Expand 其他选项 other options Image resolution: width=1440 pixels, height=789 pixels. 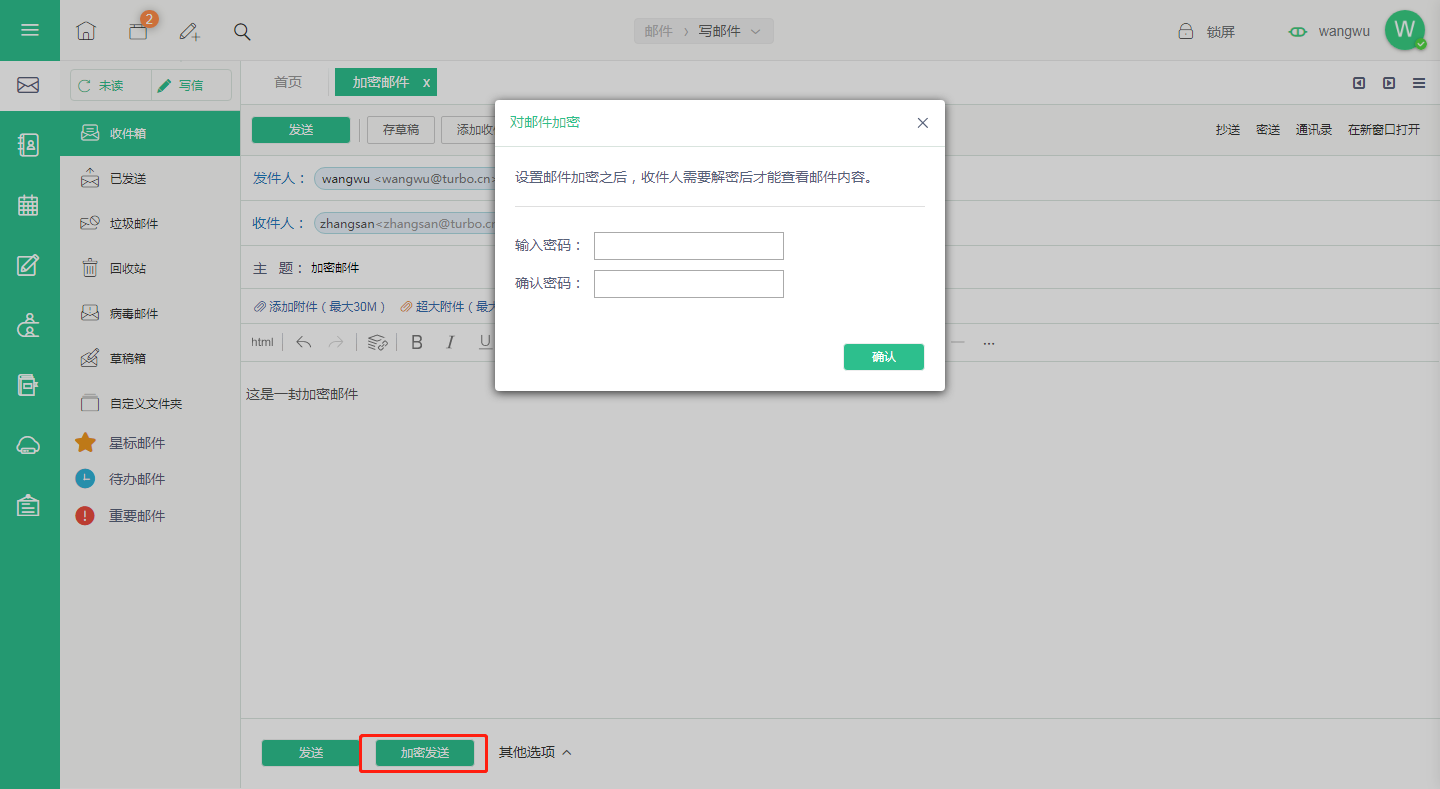tap(535, 752)
